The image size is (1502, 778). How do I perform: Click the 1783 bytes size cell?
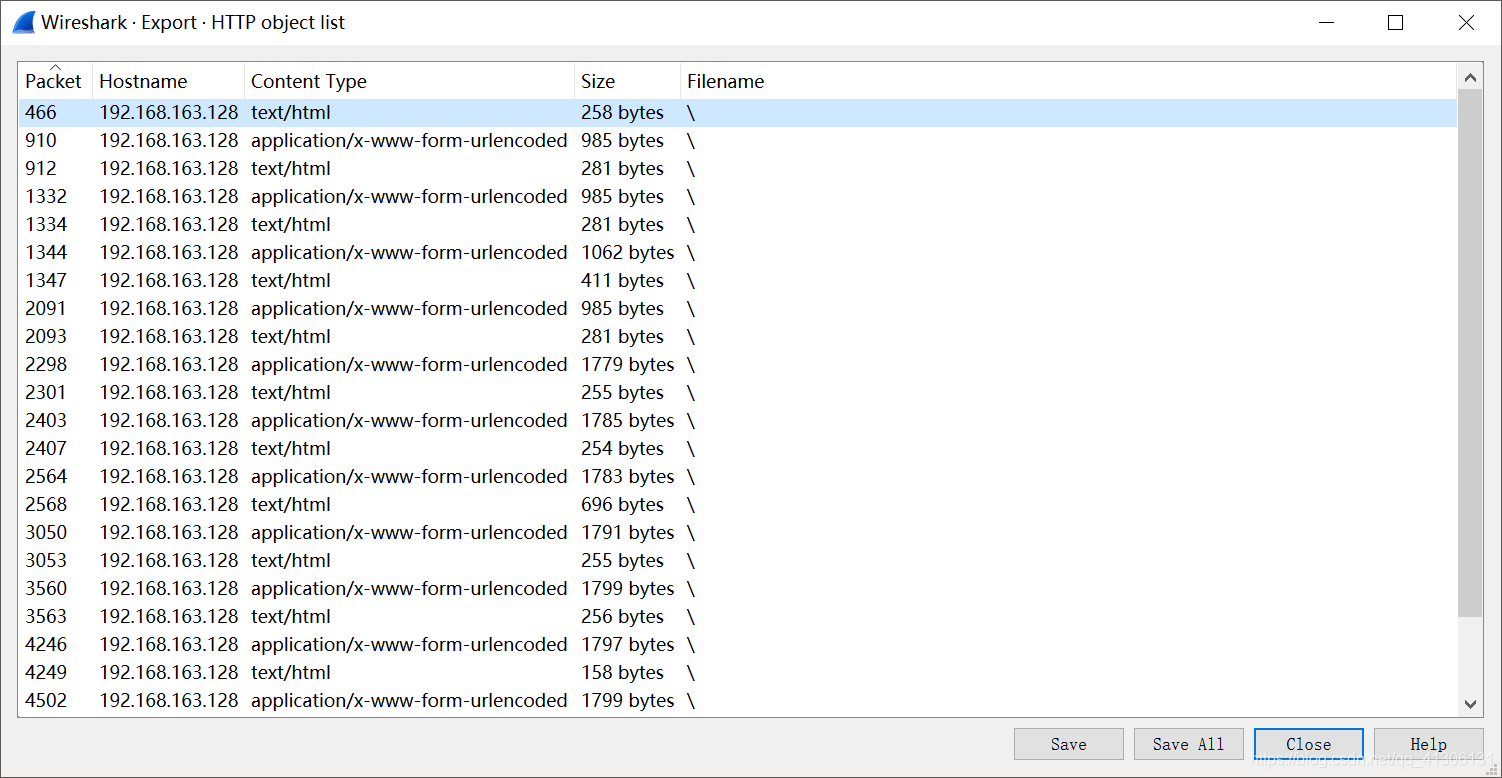coord(628,477)
